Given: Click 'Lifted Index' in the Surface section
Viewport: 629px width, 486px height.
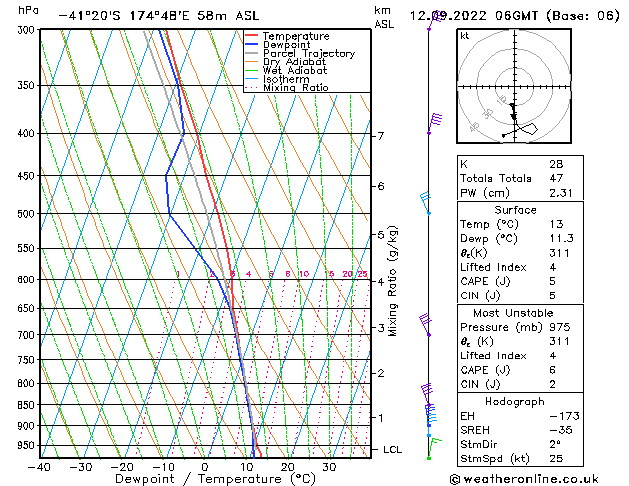Looking at the screenshot, I should point(493,267).
